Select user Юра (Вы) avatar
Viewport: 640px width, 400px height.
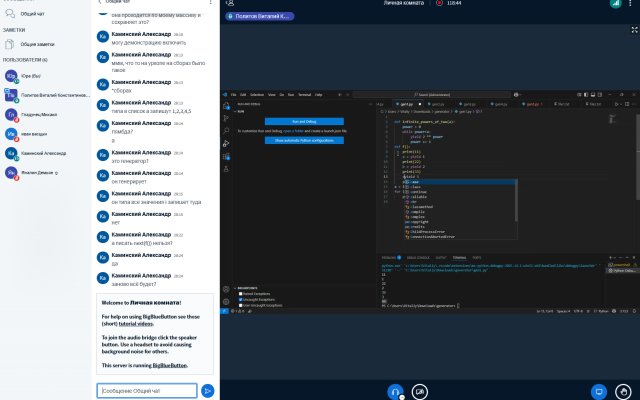pyautogui.click(x=11, y=76)
